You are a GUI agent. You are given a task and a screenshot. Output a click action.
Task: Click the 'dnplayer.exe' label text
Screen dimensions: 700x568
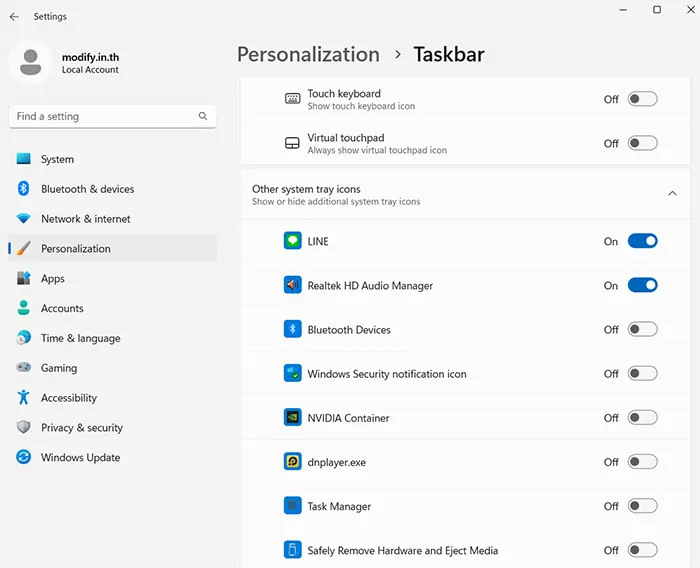coord(337,463)
